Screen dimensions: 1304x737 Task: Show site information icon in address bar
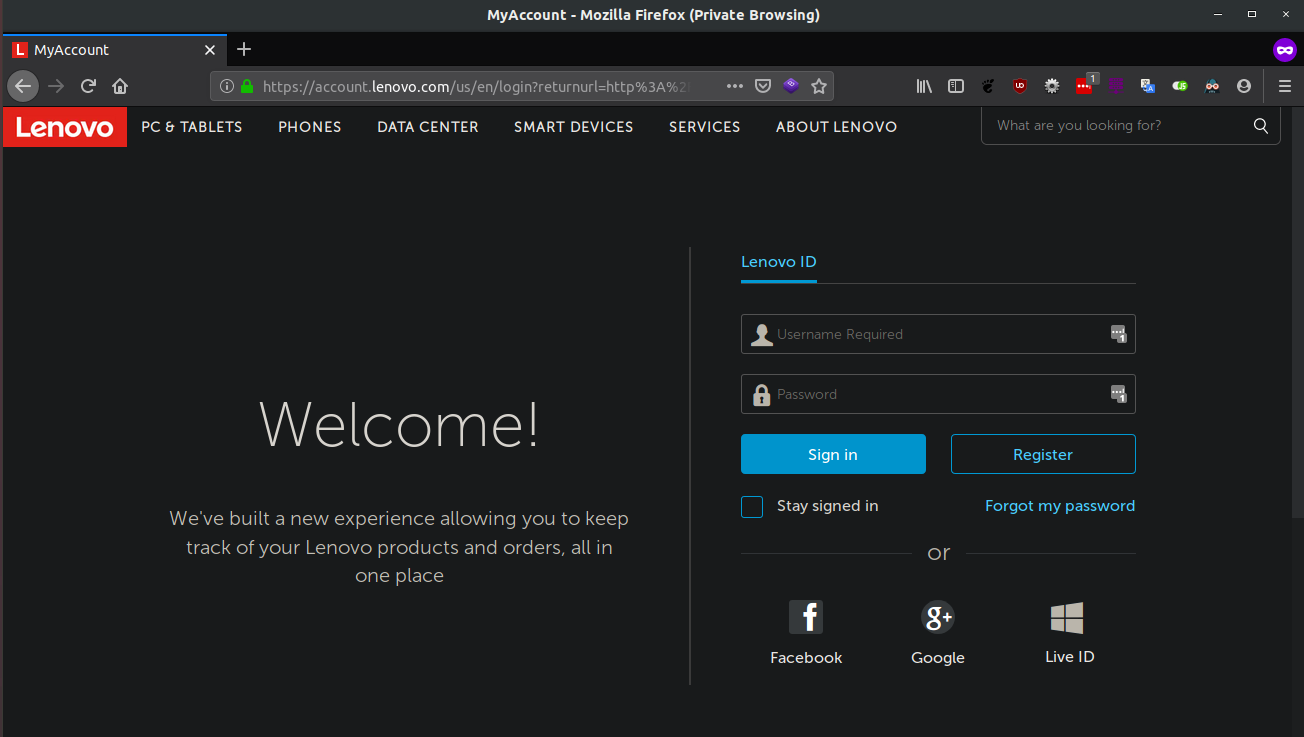tap(227, 86)
